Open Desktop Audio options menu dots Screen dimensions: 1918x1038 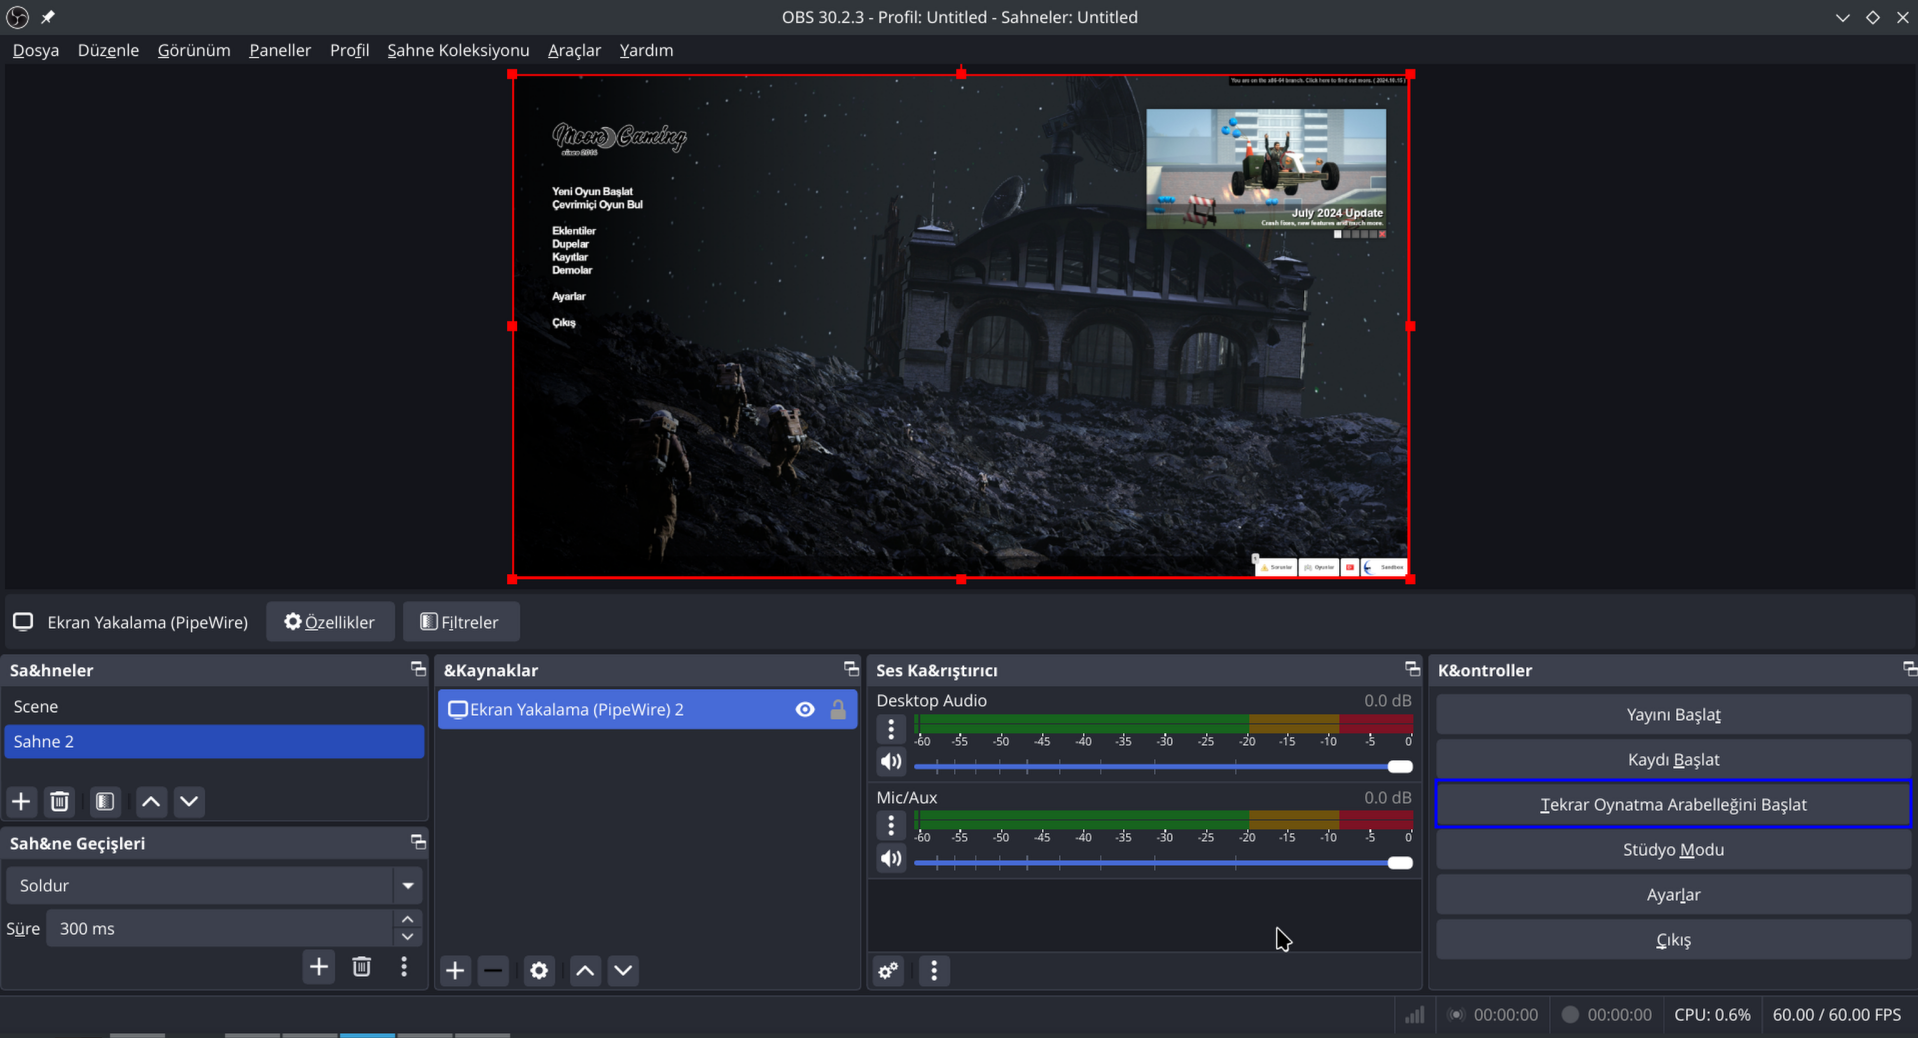click(891, 729)
